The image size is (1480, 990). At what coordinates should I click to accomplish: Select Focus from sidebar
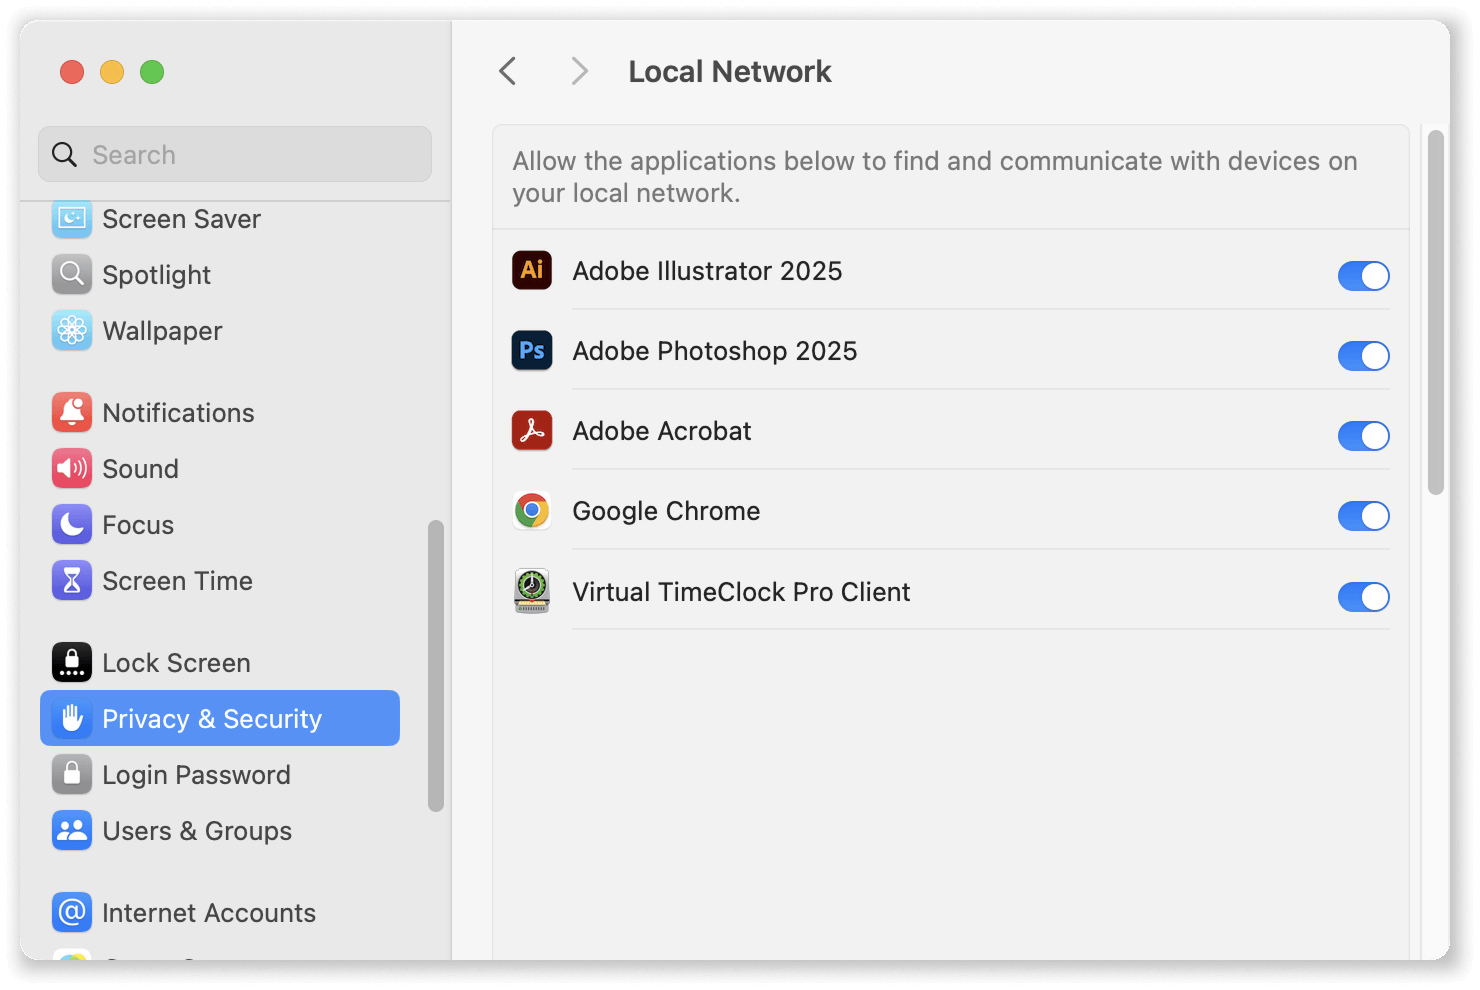[138, 524]
